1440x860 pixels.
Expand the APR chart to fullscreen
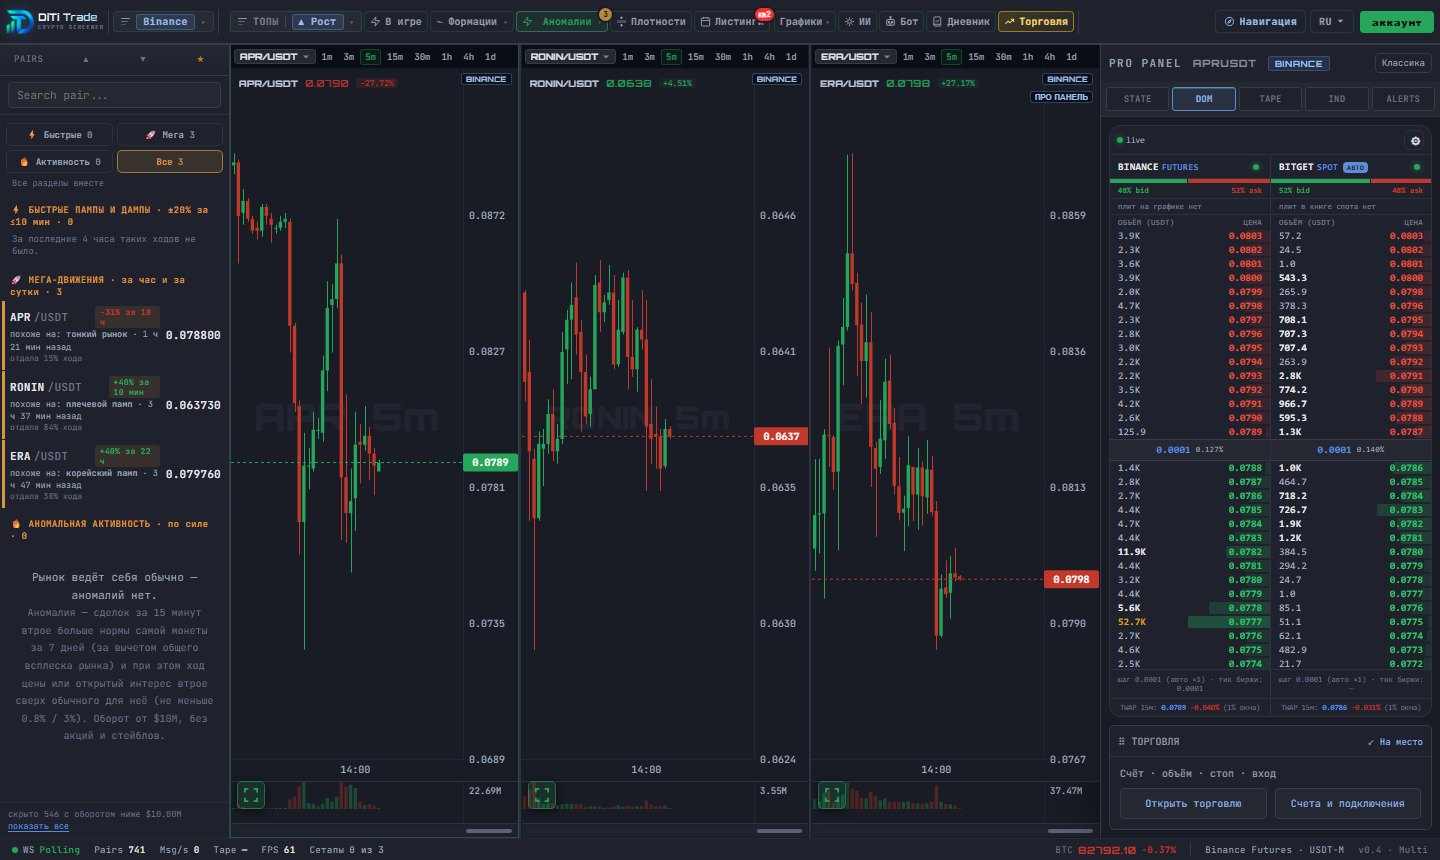click(251, 795)
